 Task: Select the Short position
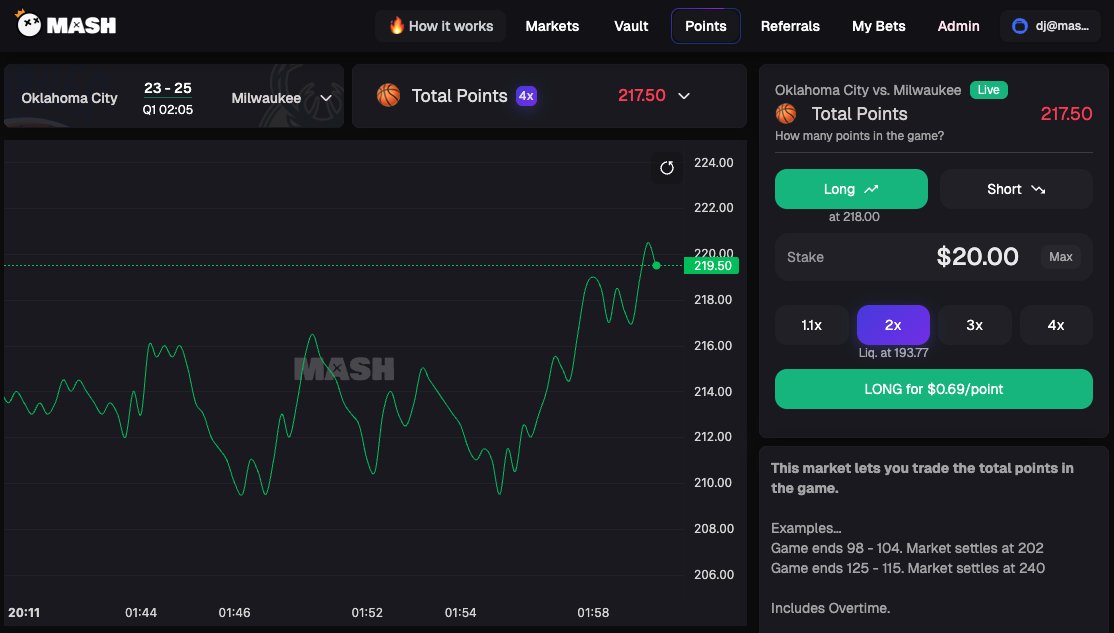(x=1016, y=189)
